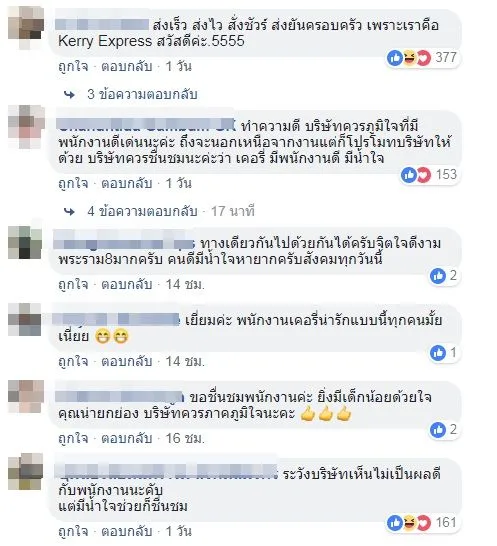Click like icon on เยี่ยมค่ะ comment
The image size is (497, 546).
click(438, 353)
